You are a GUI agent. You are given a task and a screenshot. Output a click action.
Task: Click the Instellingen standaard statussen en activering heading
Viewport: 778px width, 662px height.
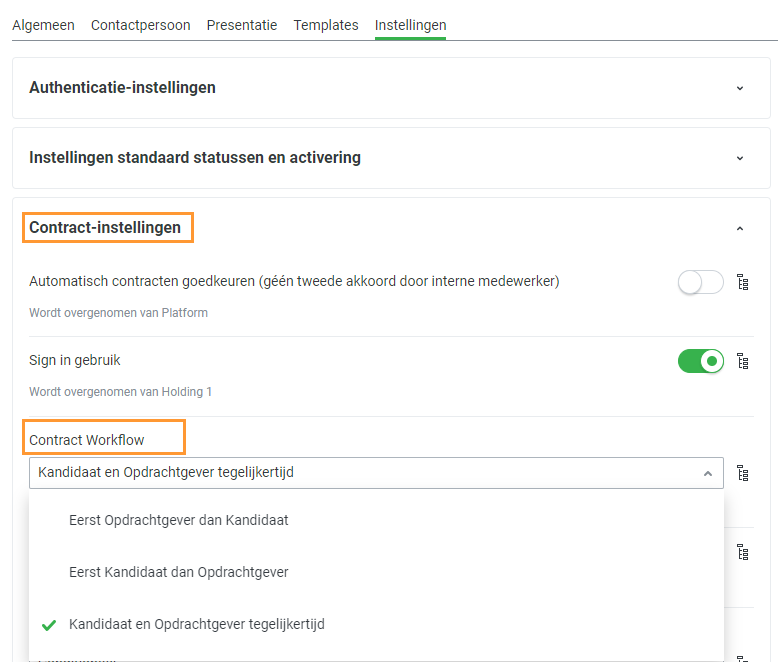tap(195, 158)
